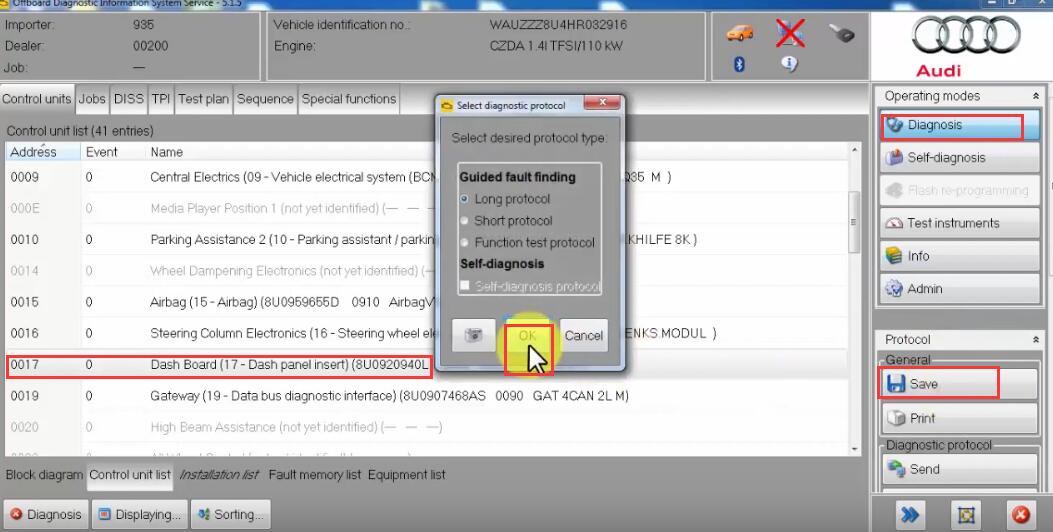Image resolution: width=1053 pixels, height=532 pixels.
Task: Click the fullscreen frame icon at bottom right
Action: click(966, 515)
